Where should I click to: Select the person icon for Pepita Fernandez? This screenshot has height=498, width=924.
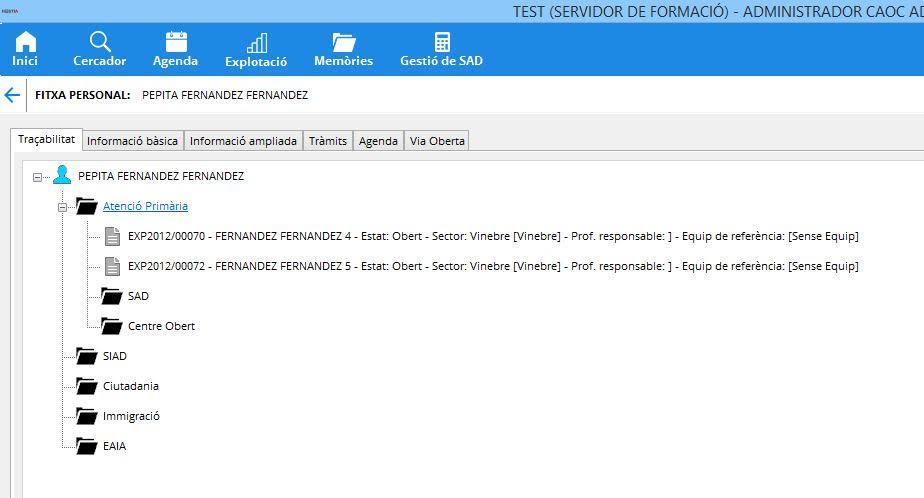[x=62, y=176]
